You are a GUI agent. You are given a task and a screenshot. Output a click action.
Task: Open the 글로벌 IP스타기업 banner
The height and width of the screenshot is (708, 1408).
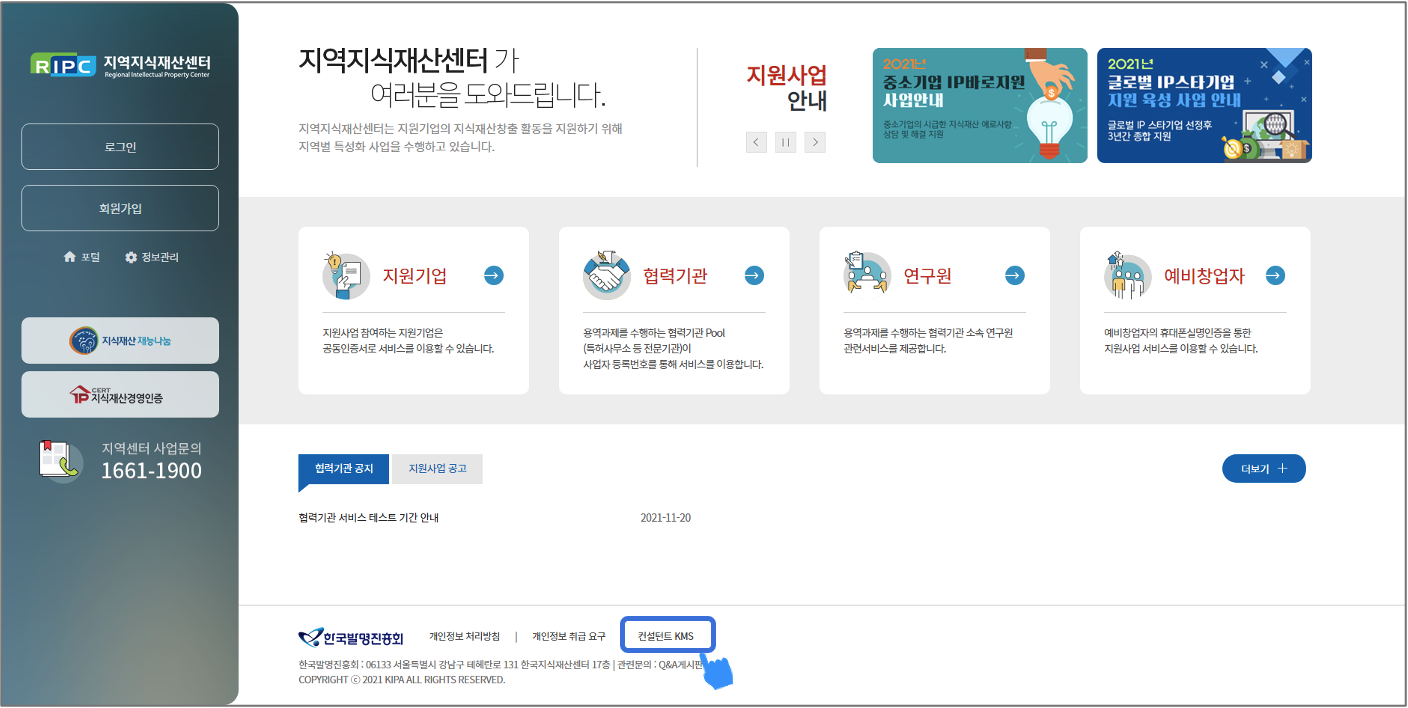point(1204,105)
